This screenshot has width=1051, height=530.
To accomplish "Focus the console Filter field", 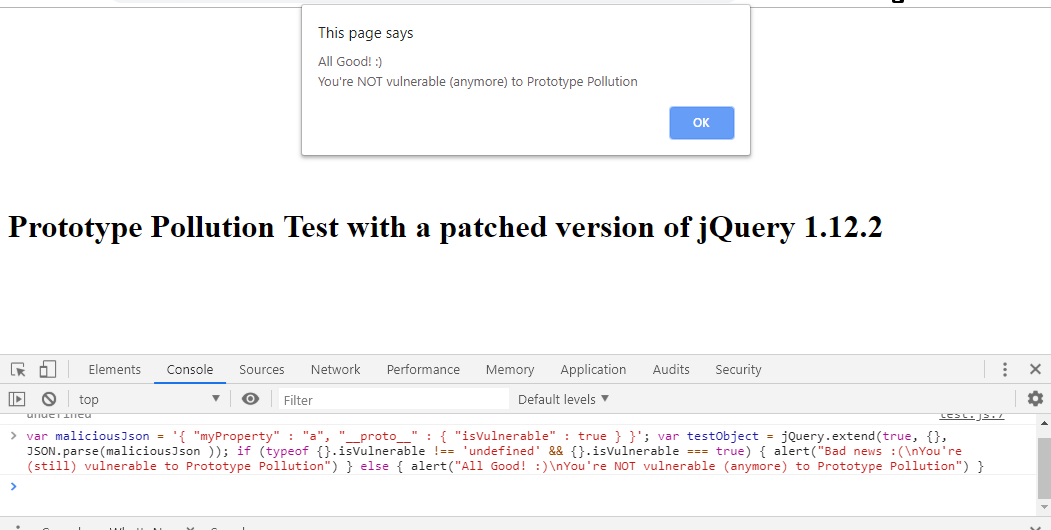I will (x=394, y=400).
